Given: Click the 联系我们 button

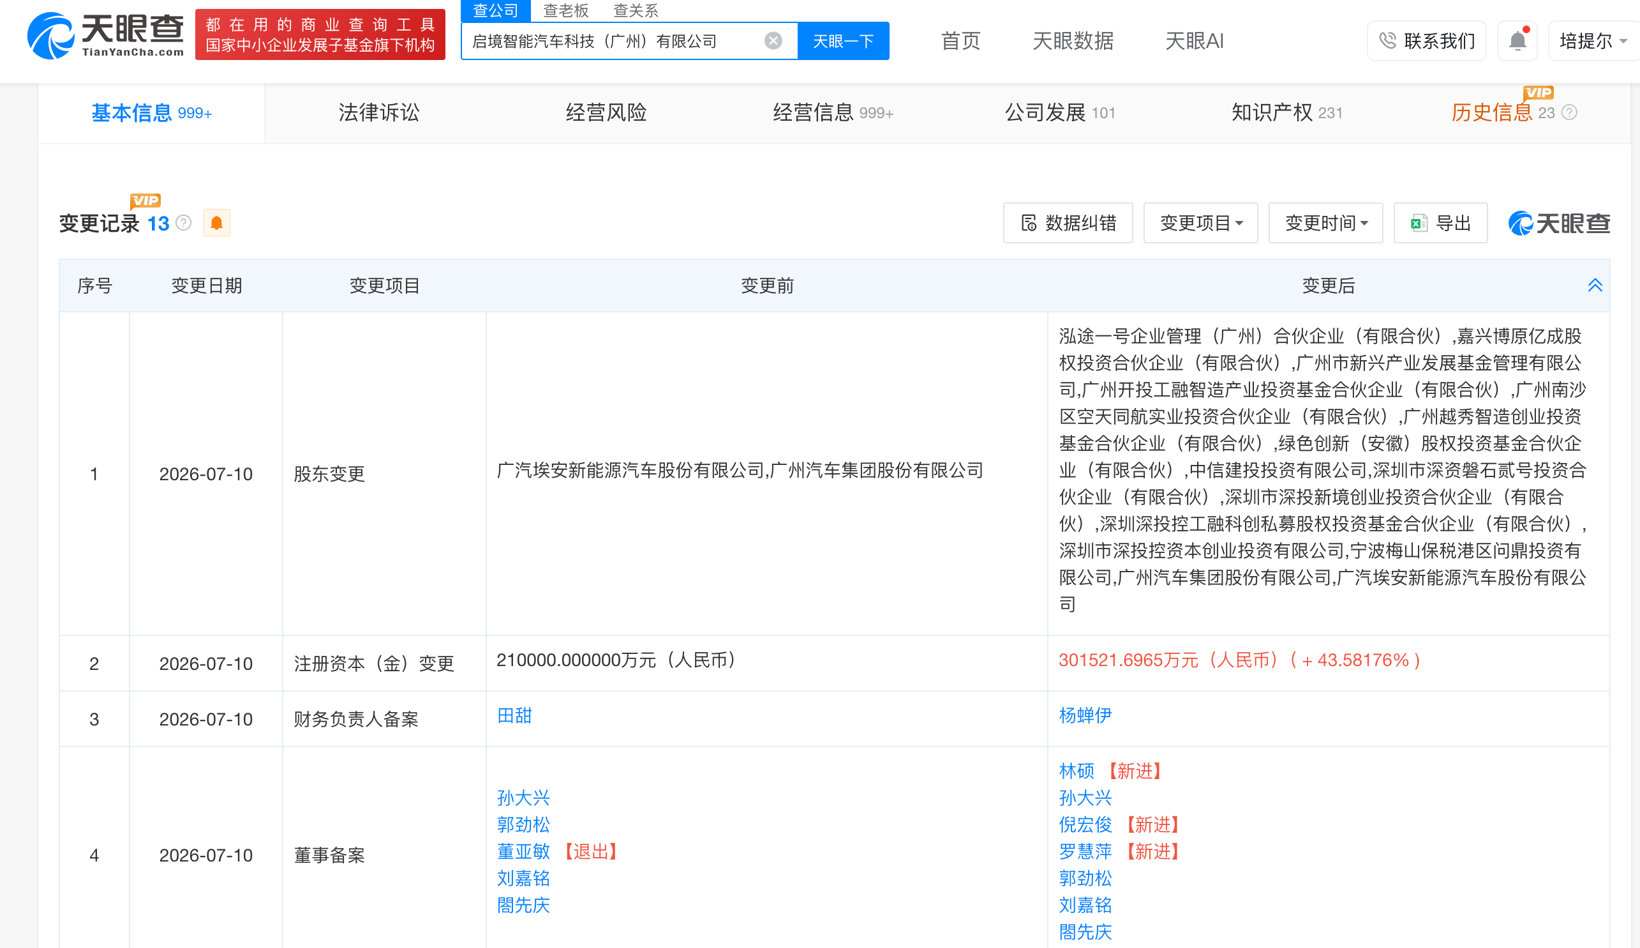Looking at the screenshot, I should coord(1427,41).
